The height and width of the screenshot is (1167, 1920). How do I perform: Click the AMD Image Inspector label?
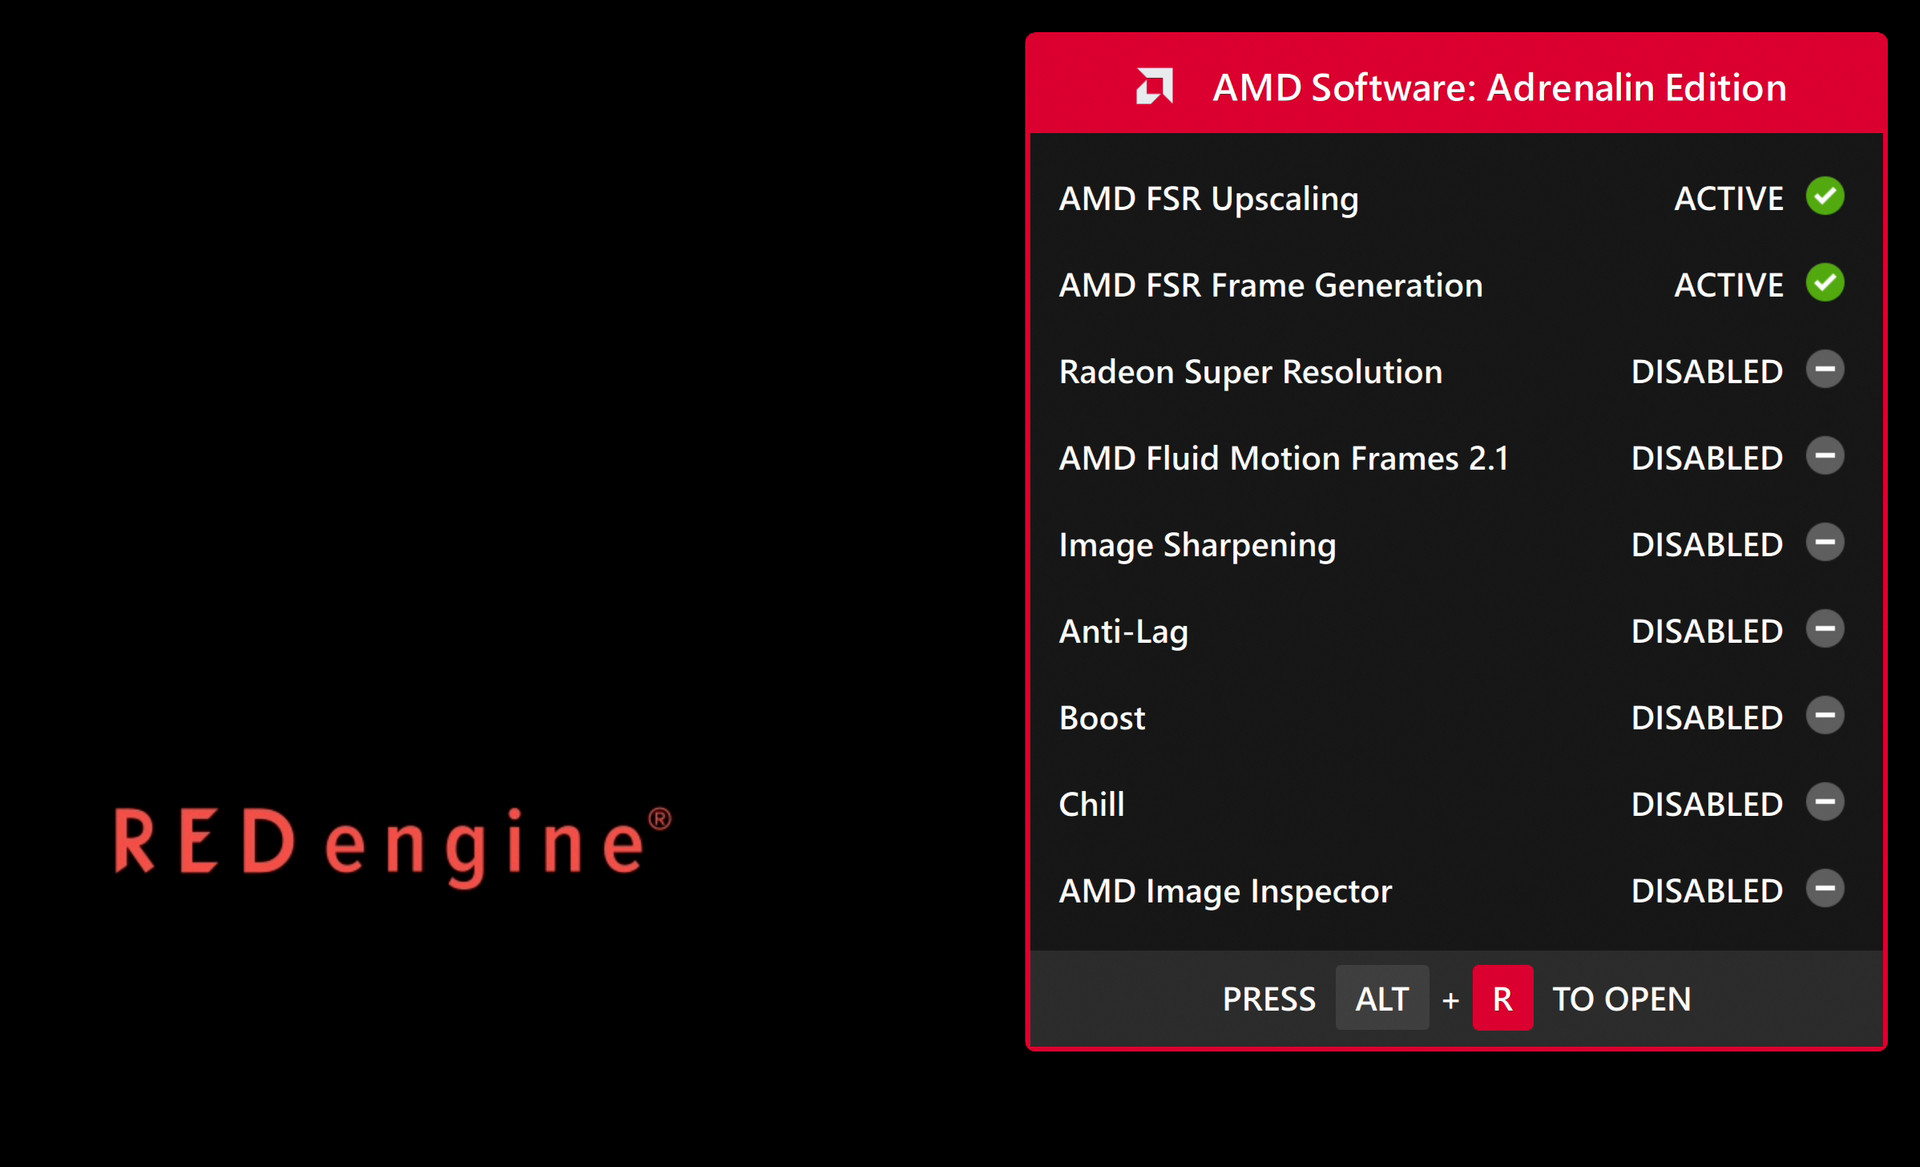[x=1225, y=891]
